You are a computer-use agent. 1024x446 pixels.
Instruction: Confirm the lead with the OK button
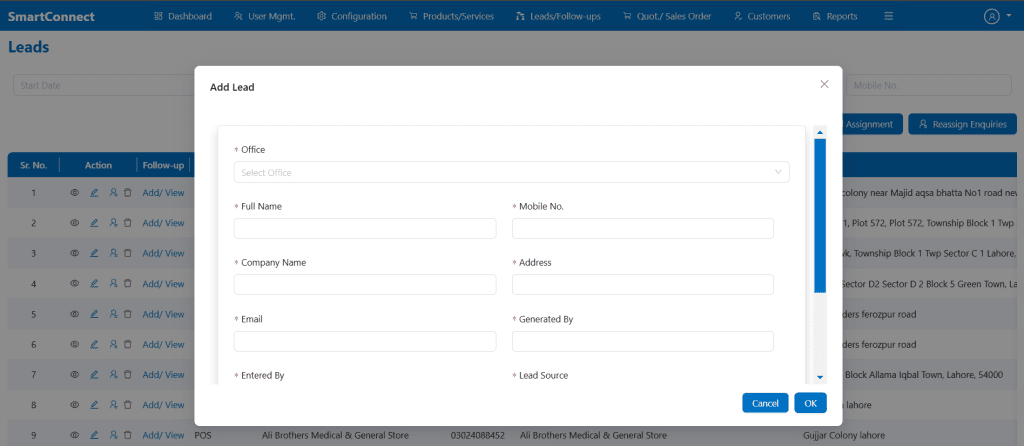[810, 403]
